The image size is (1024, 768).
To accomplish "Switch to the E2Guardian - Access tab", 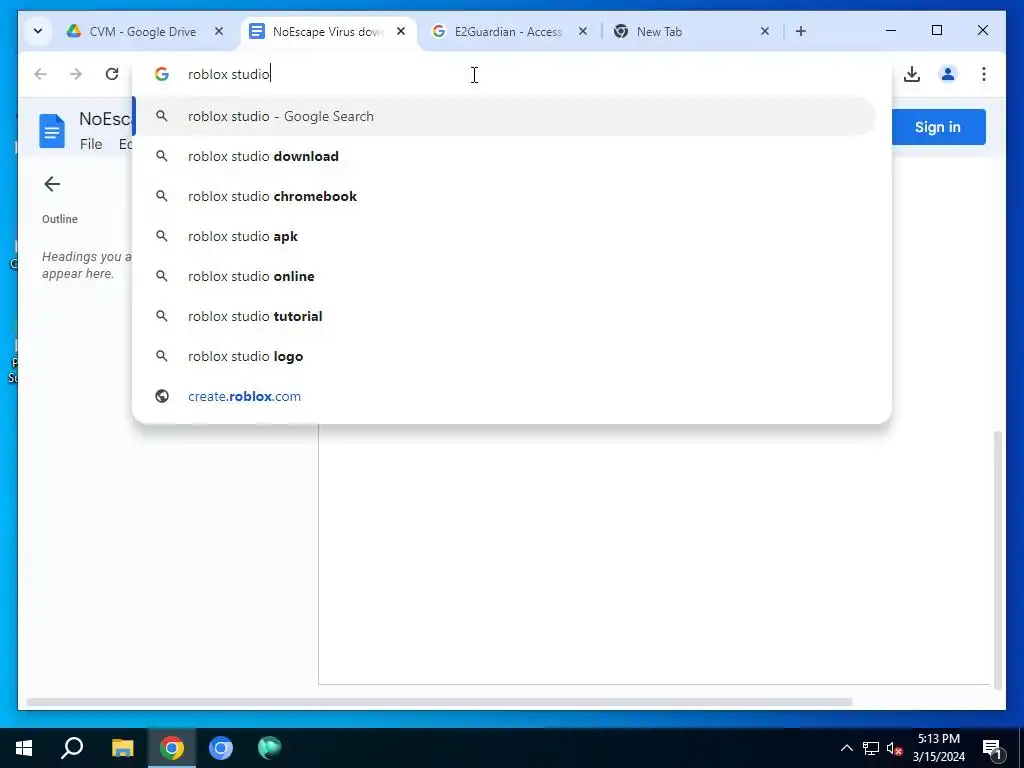I will tap(510, 31).
